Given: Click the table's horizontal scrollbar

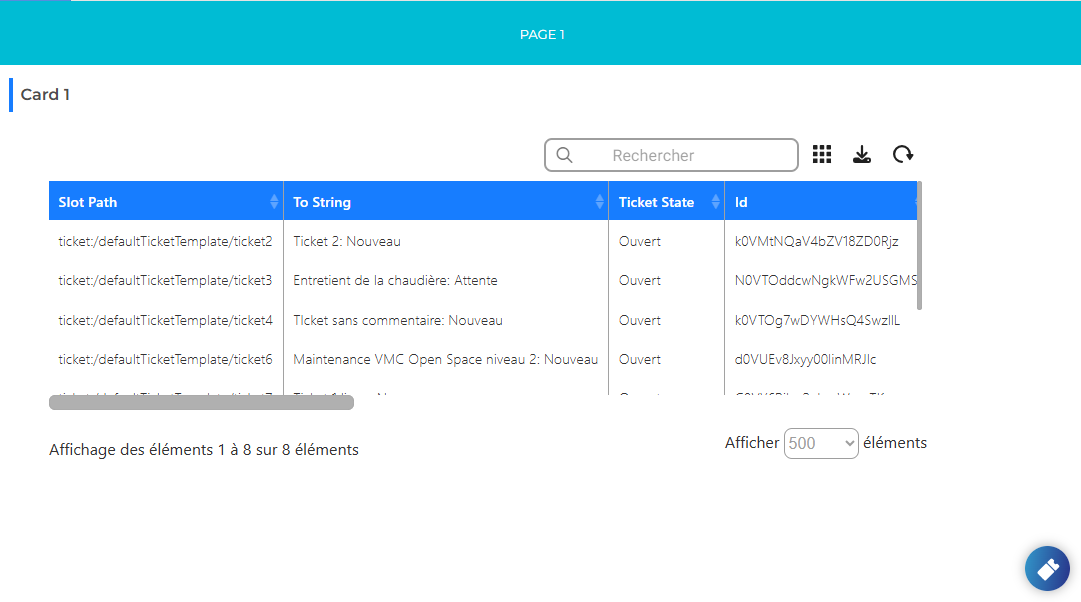Looking at the screenshot, I should (201, 403).
